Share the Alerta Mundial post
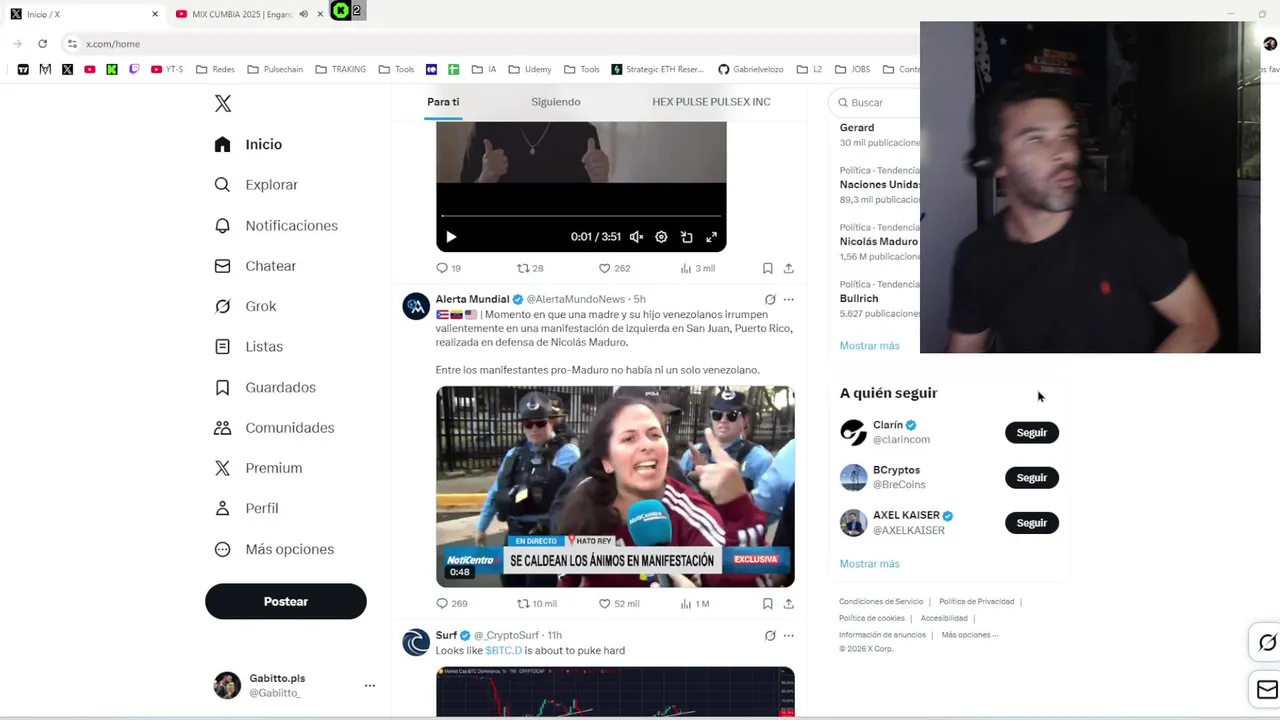This screenshot has width=1280, height=720. (788, 604)
